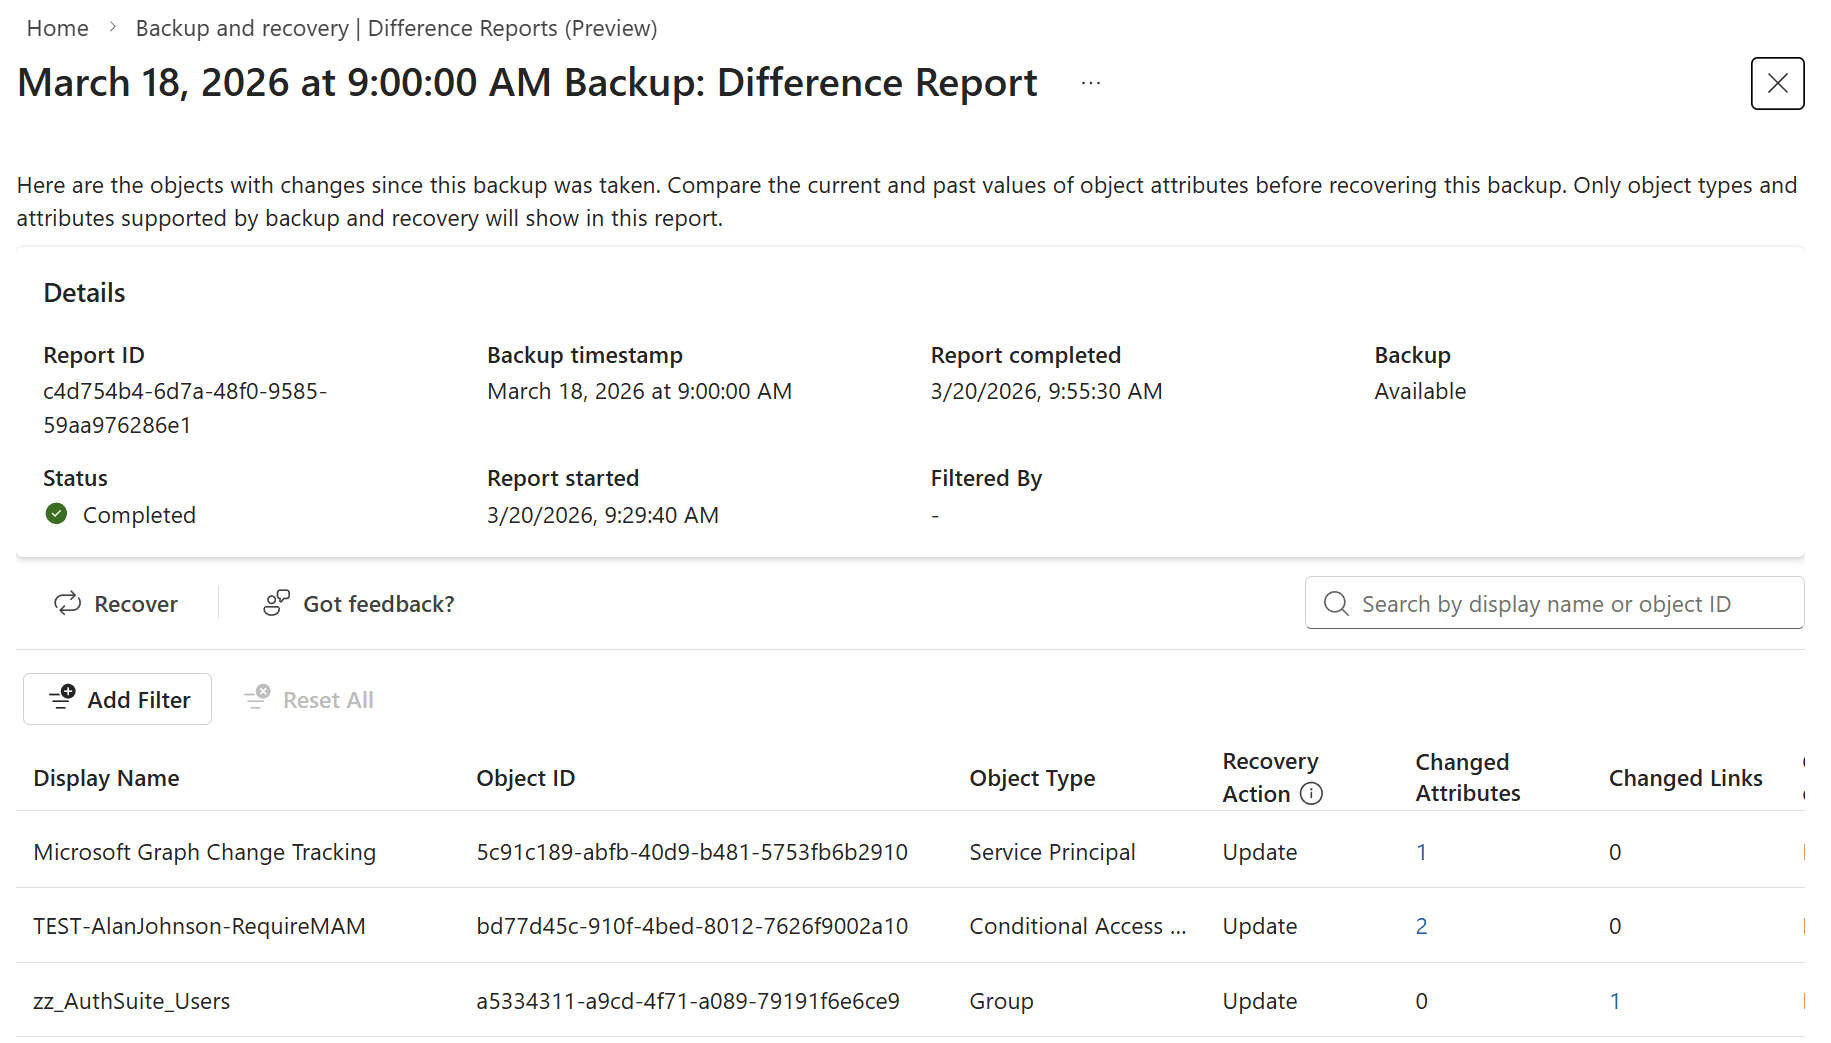Click the Recover button
Viewport: 1831px width, 1043px height.
click(x=117, y=603)
